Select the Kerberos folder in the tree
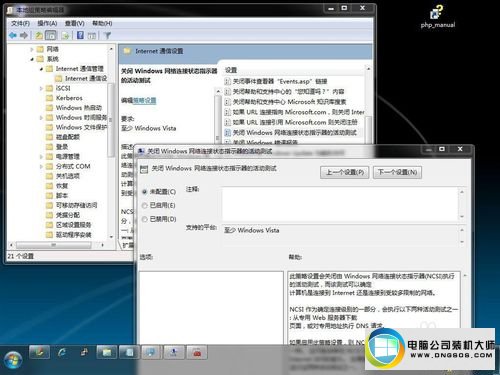Image resolution: width=500 pixels, height=375 pixels. (64, 98)
